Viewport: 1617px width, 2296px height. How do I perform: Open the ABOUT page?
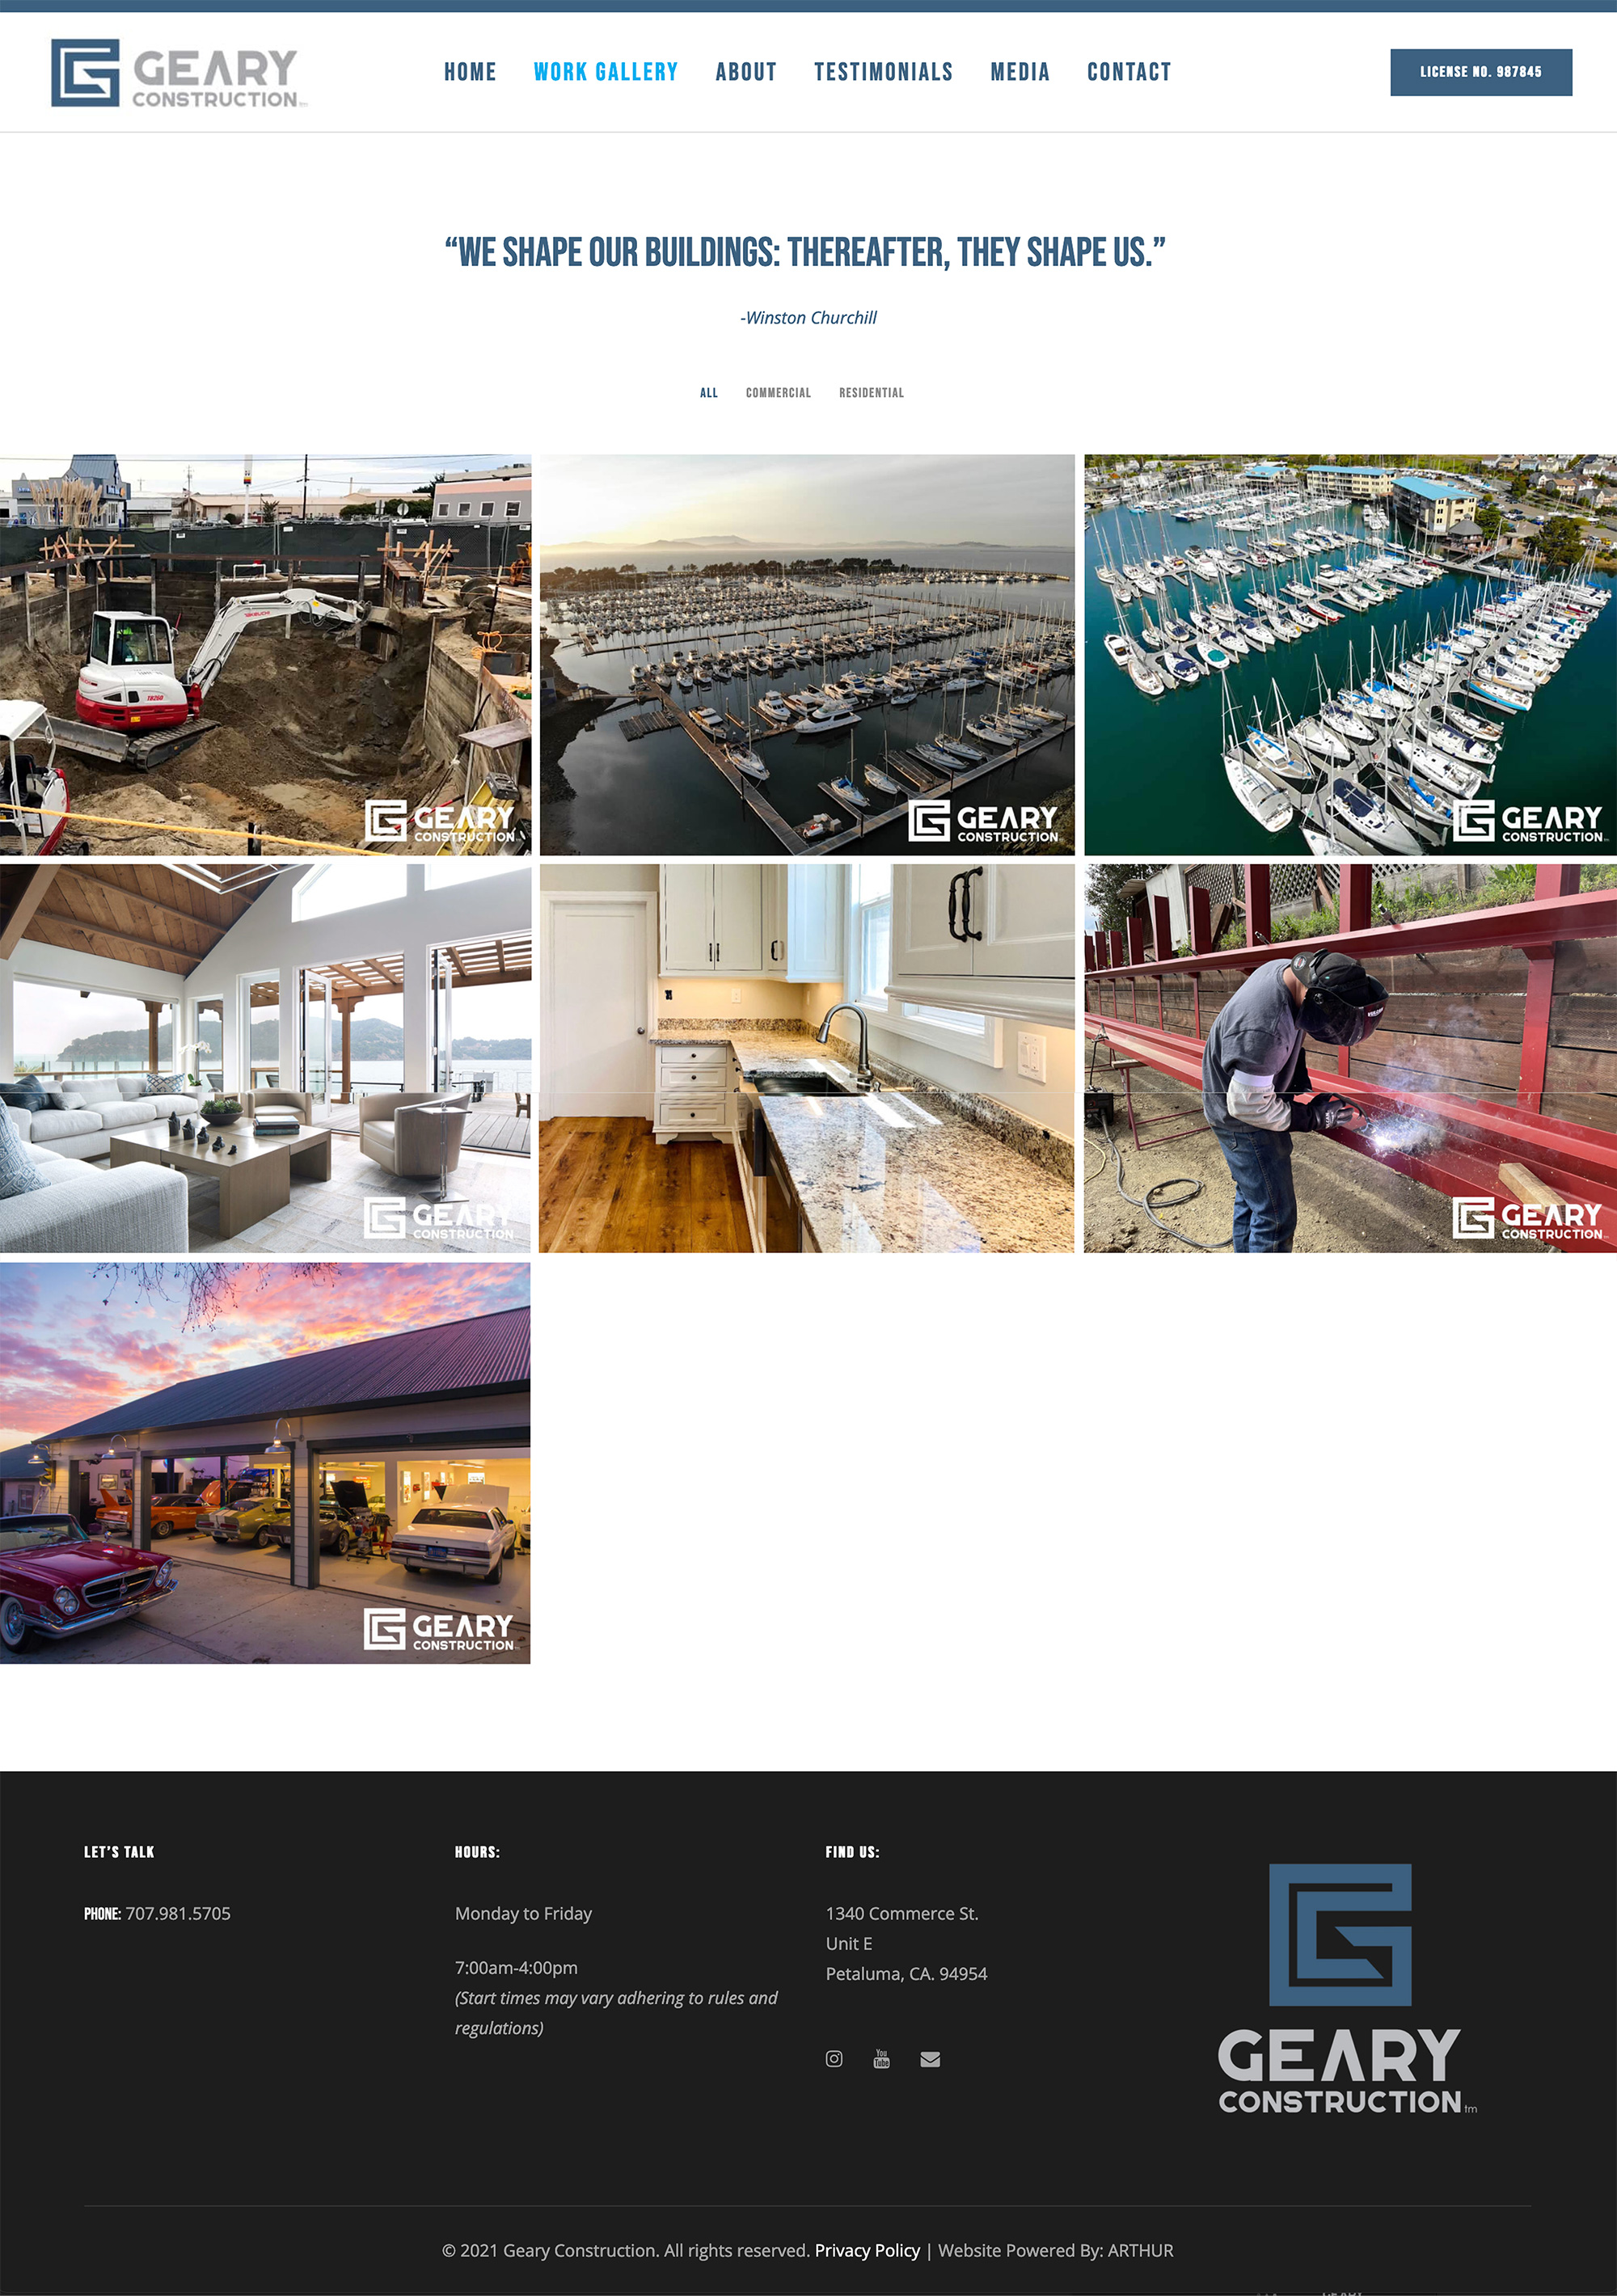point(746,72)
